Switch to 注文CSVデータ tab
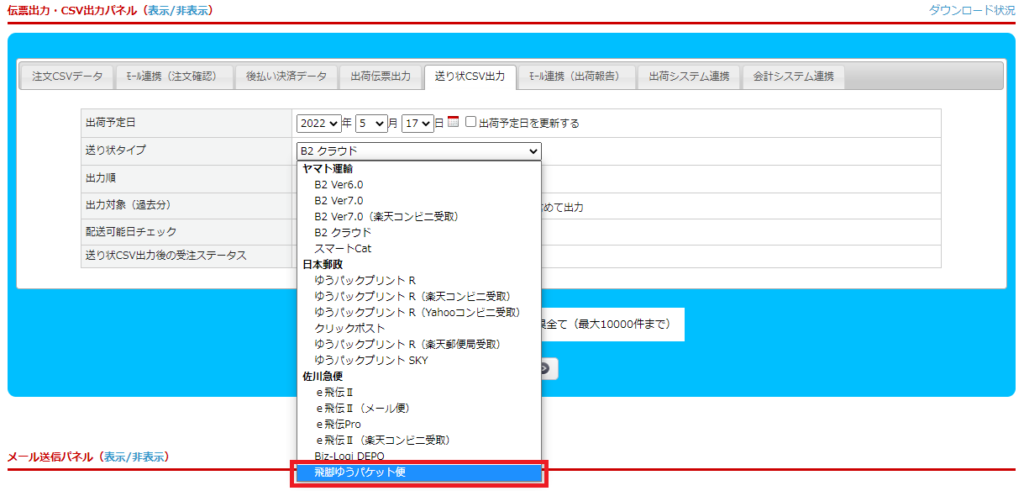 click(67, 76)
